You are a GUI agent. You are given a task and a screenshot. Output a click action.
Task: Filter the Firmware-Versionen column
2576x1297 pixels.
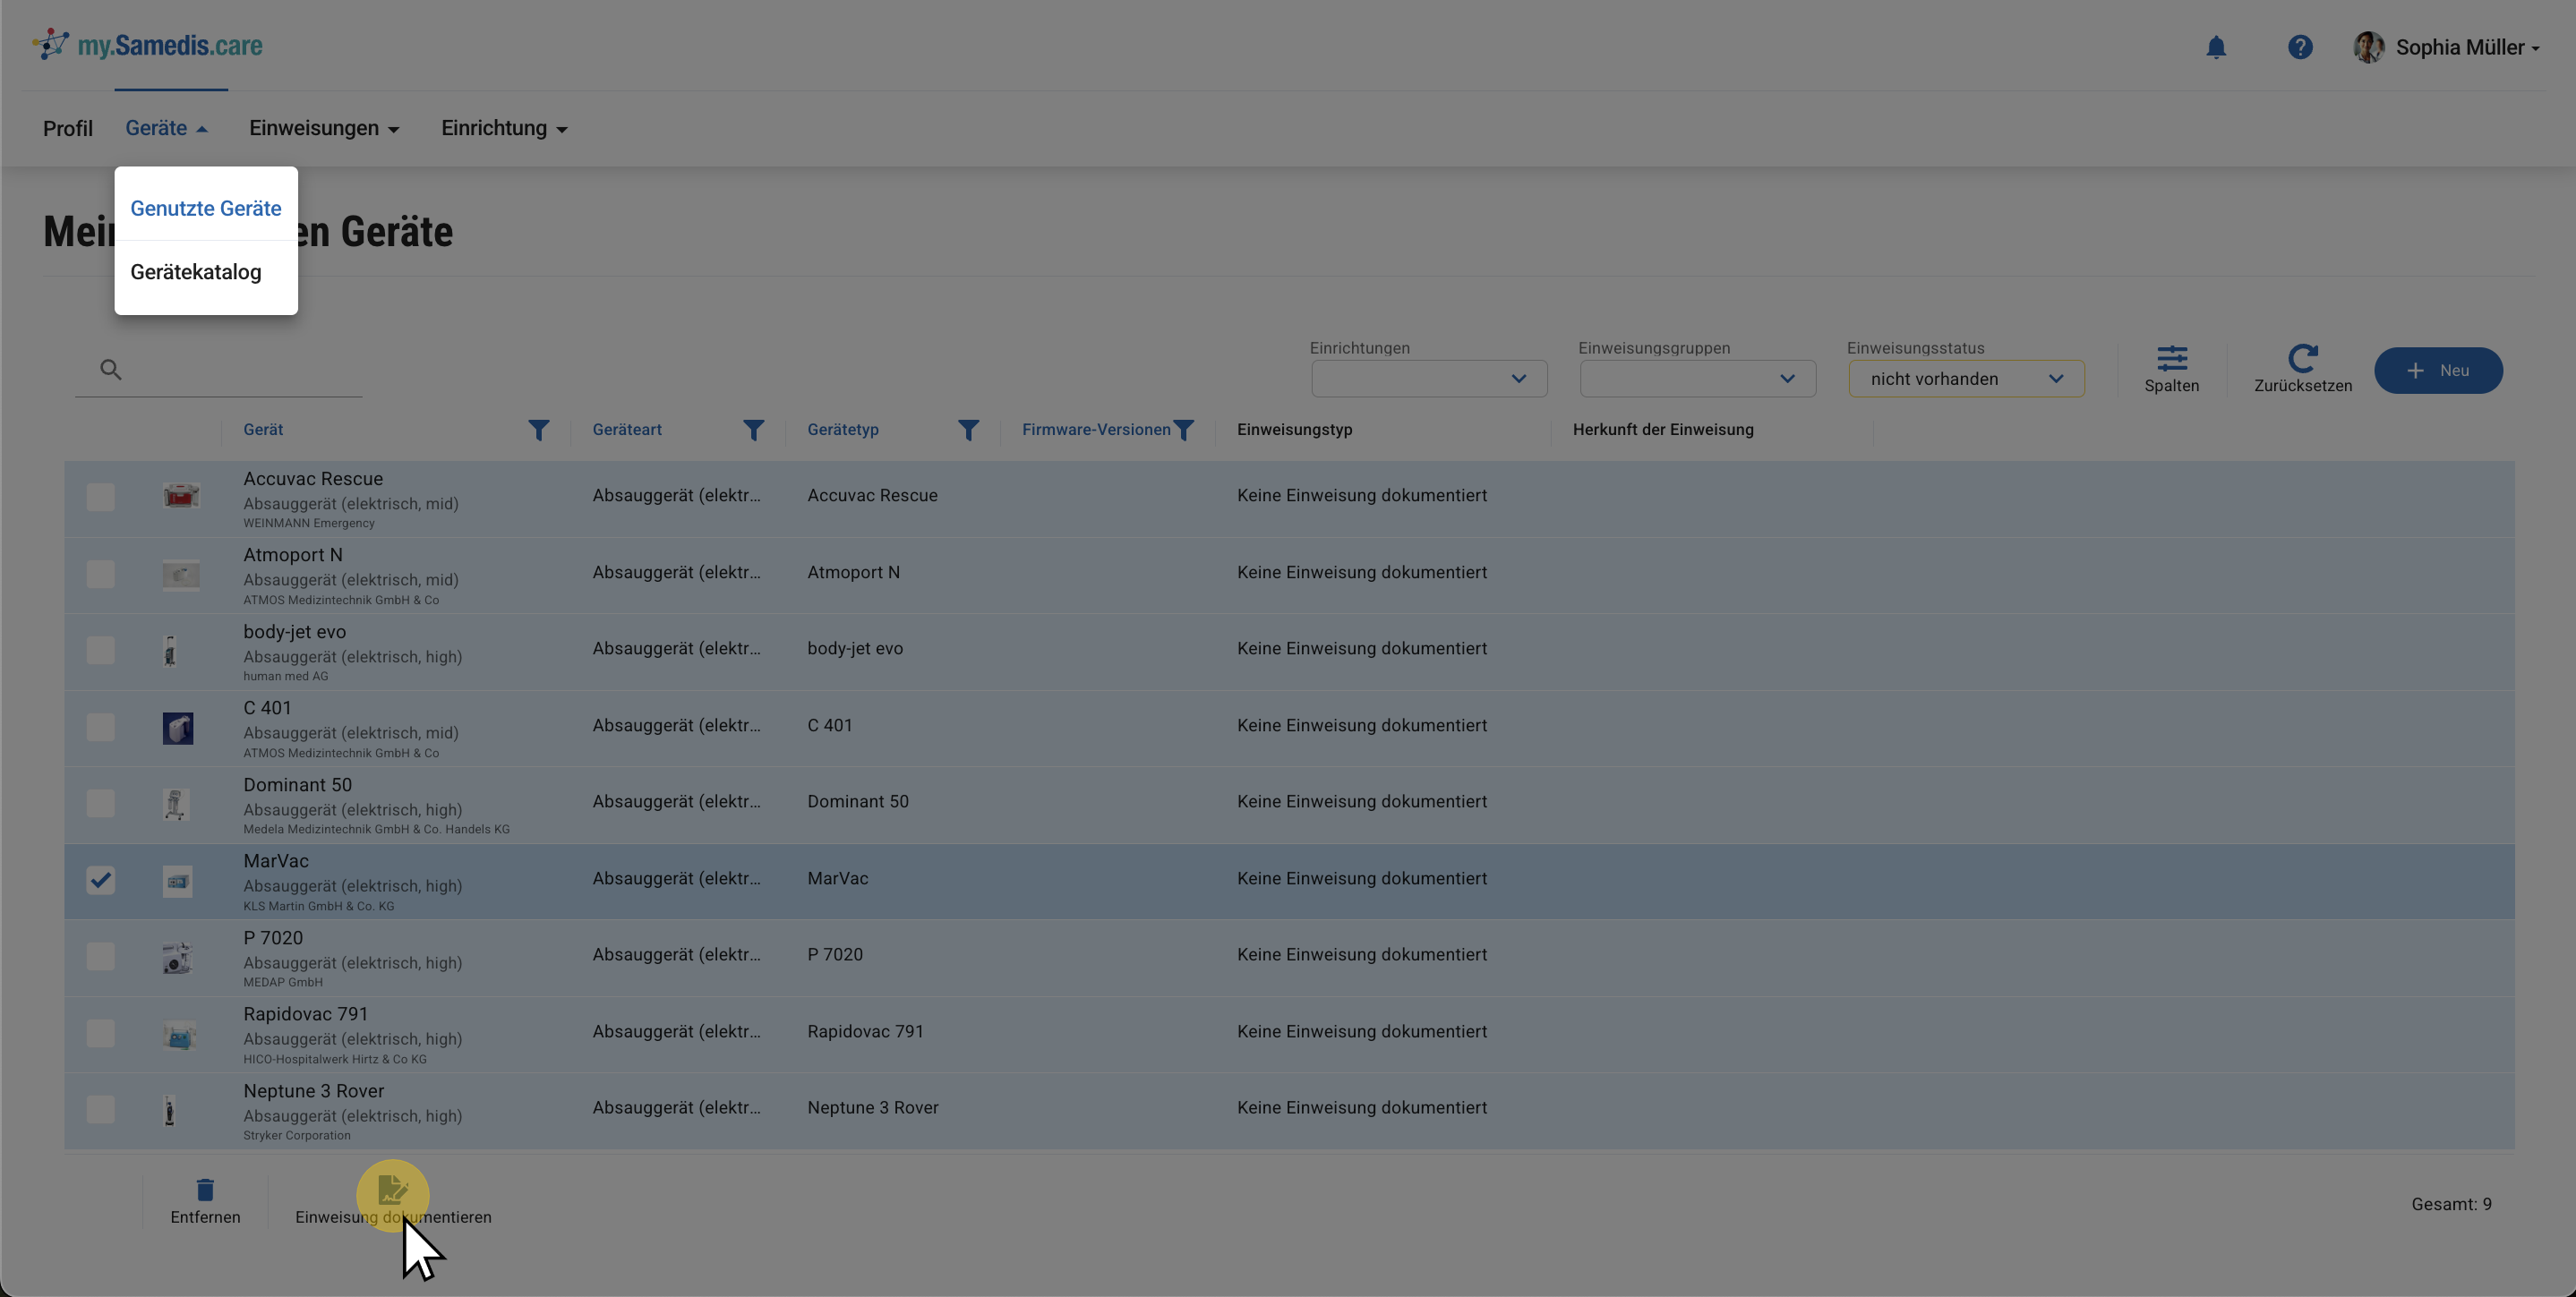[1183, 430]
